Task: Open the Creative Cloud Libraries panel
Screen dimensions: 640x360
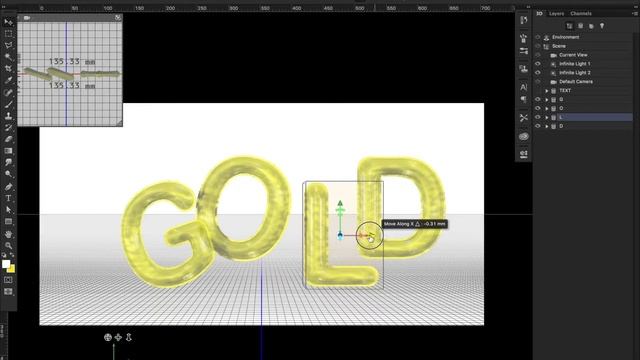Action: [x=524, y=136]
